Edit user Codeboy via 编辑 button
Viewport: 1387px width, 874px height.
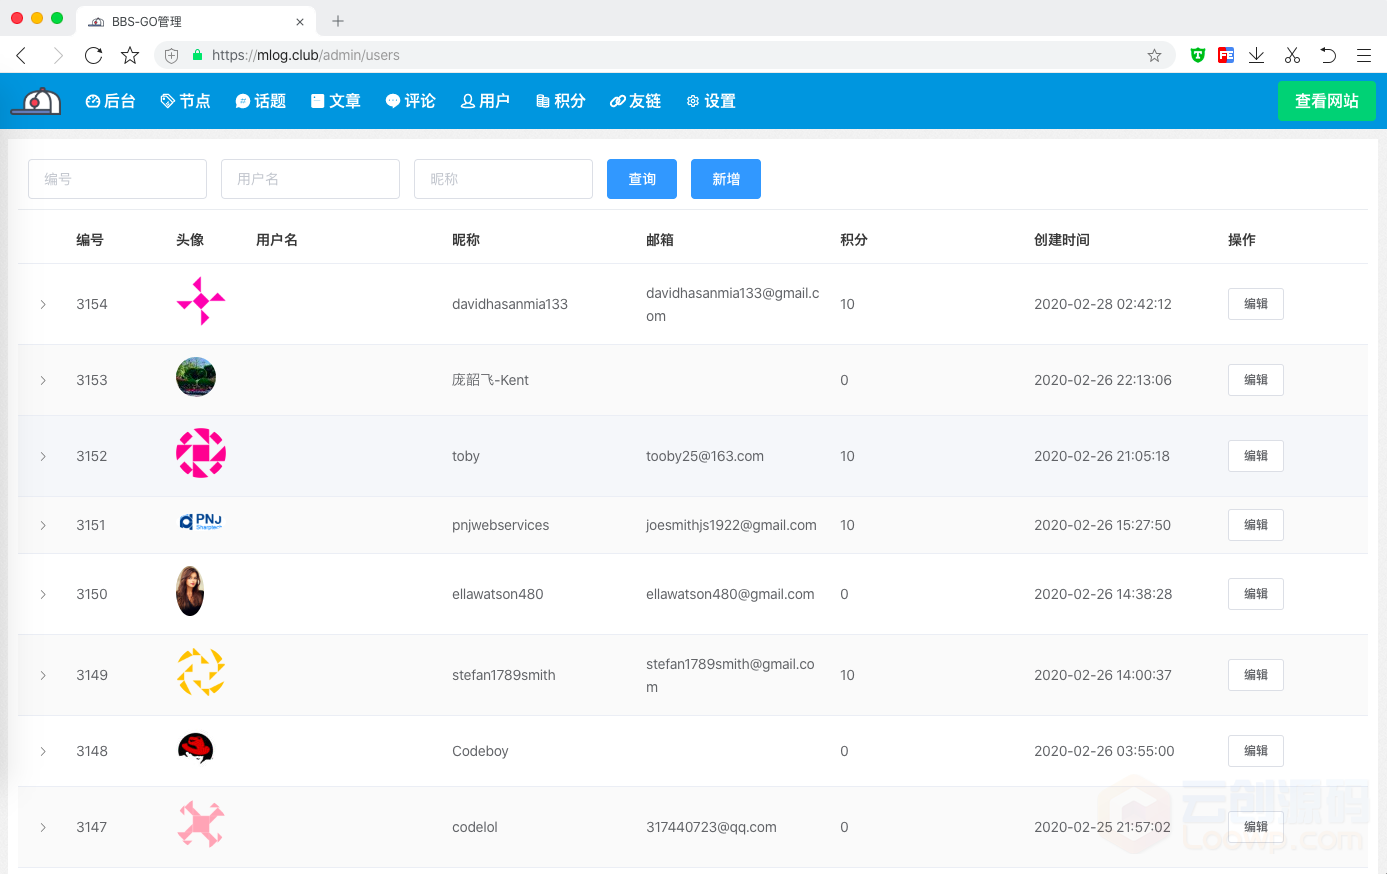[x=1256, y=751]
